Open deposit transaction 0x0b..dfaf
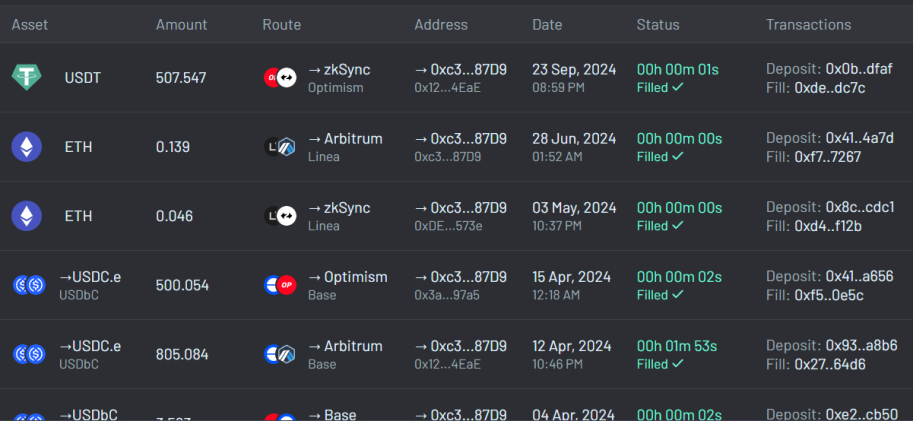This screenshot has width=913, height=421. point(859,69)
